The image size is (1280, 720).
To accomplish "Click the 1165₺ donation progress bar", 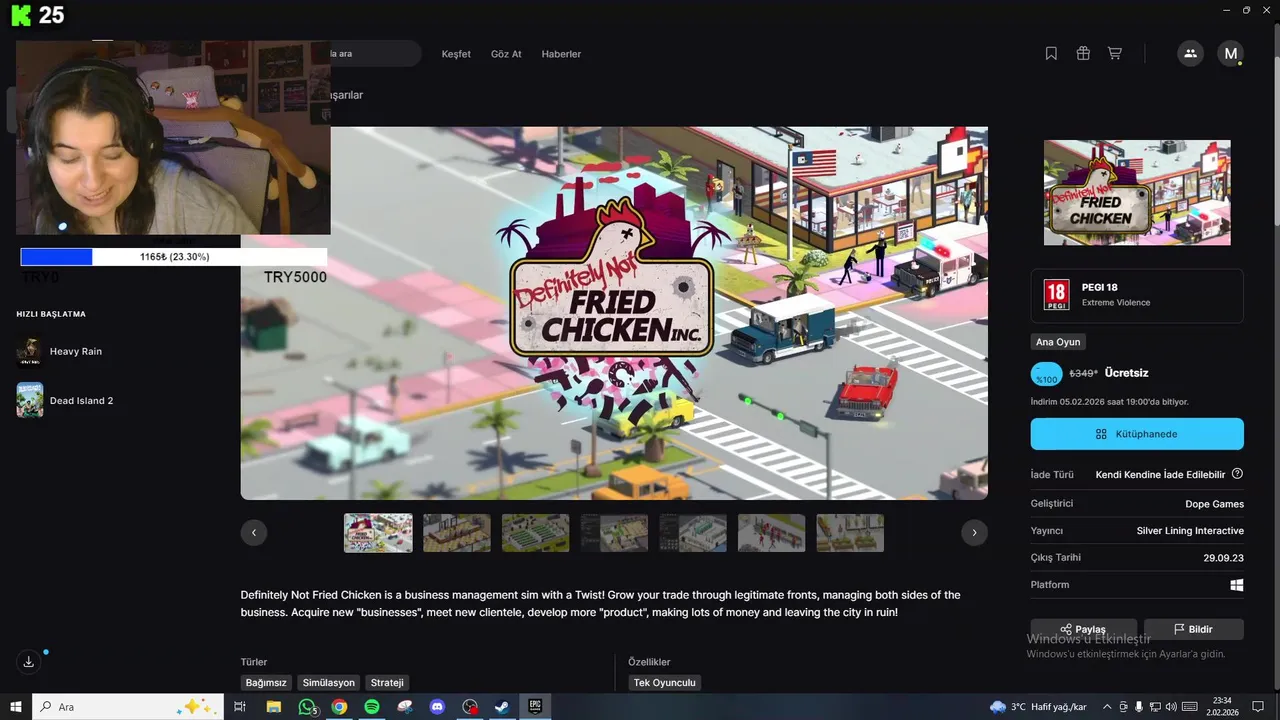I will coord(174,257).
